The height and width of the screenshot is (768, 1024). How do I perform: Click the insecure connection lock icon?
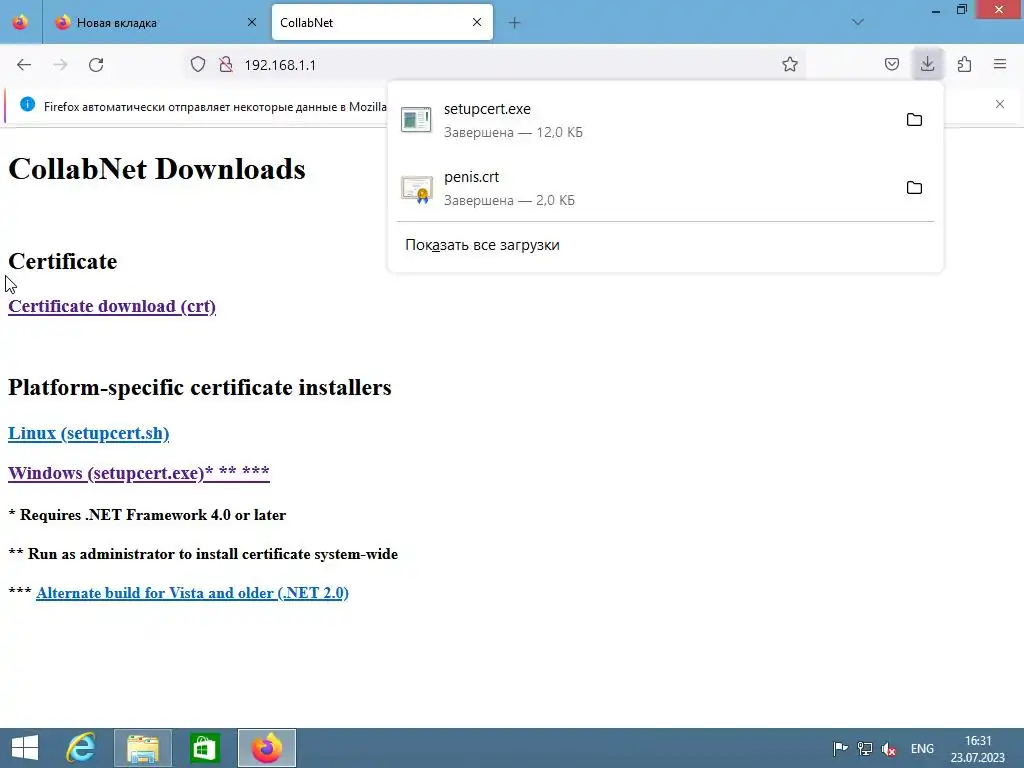226,65
